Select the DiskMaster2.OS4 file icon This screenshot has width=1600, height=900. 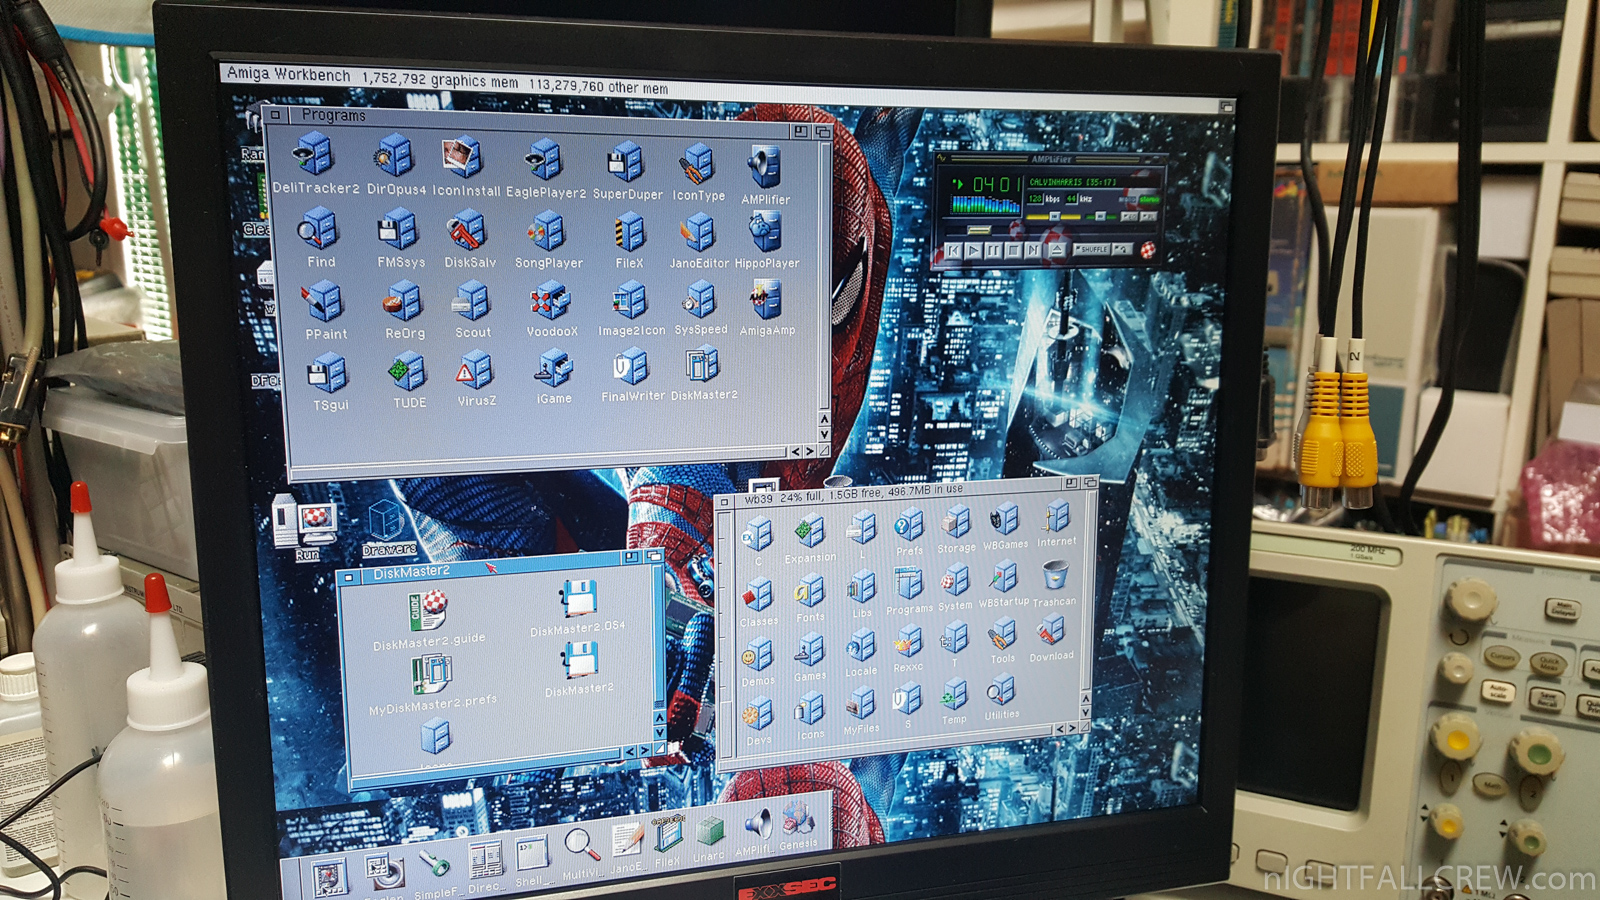coord(578,600)
